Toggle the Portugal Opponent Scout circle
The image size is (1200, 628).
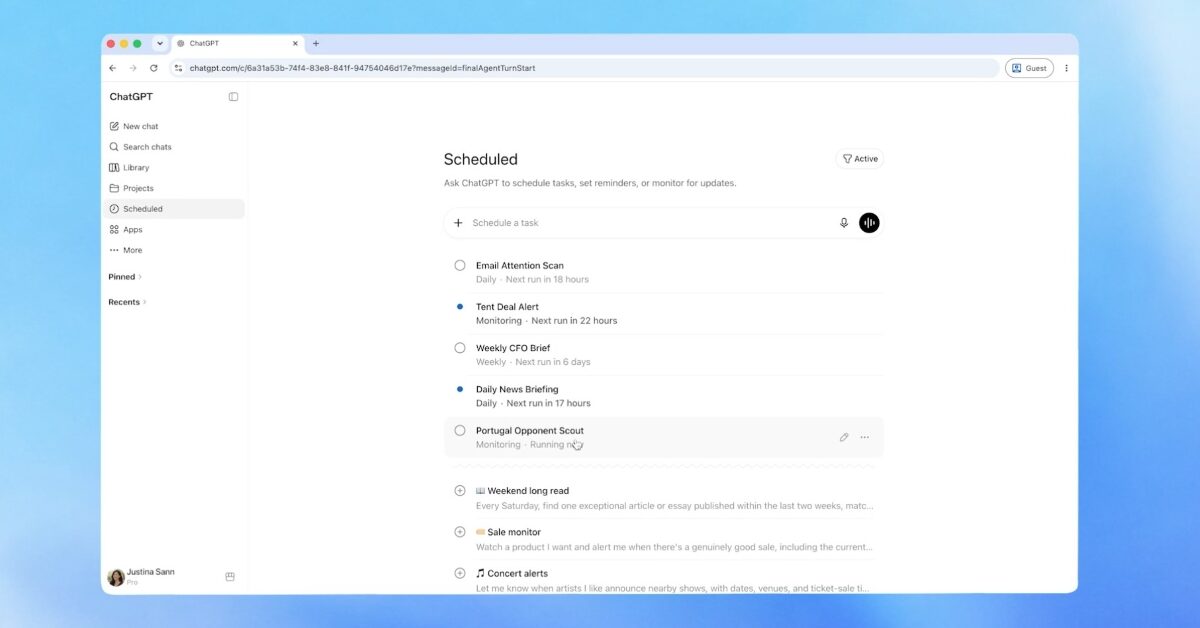coord(460,430)
